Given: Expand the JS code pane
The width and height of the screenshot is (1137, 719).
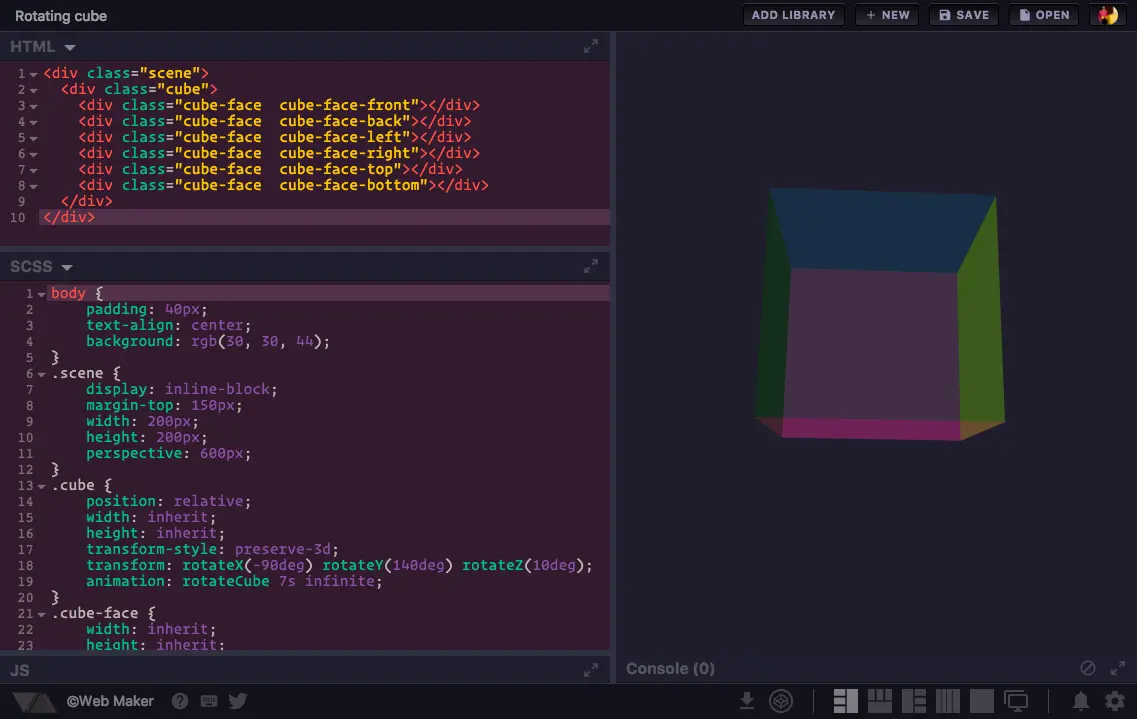Looking at the screenshot, I should 591,670.
